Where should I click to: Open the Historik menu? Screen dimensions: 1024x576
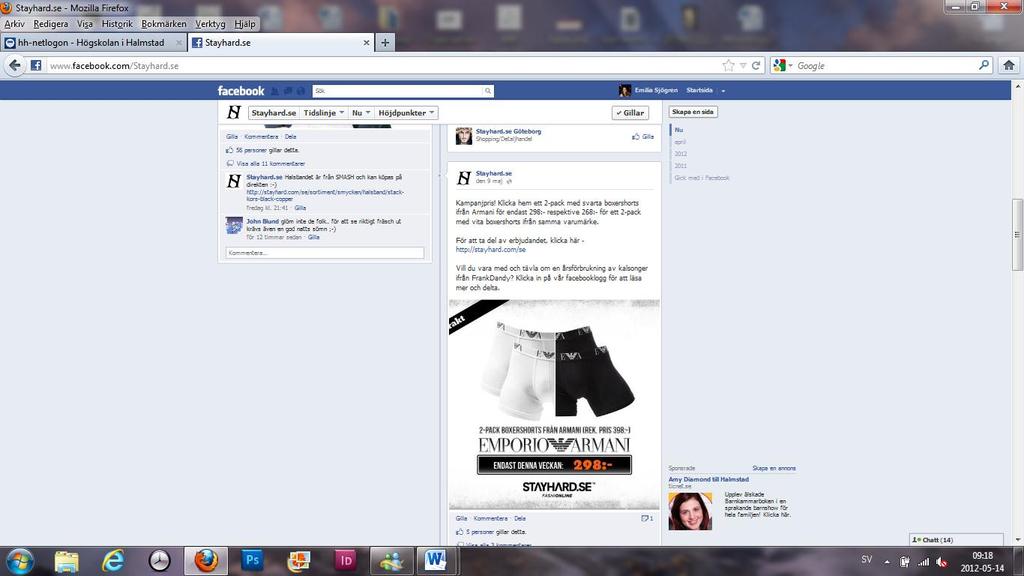pos(117,24)
